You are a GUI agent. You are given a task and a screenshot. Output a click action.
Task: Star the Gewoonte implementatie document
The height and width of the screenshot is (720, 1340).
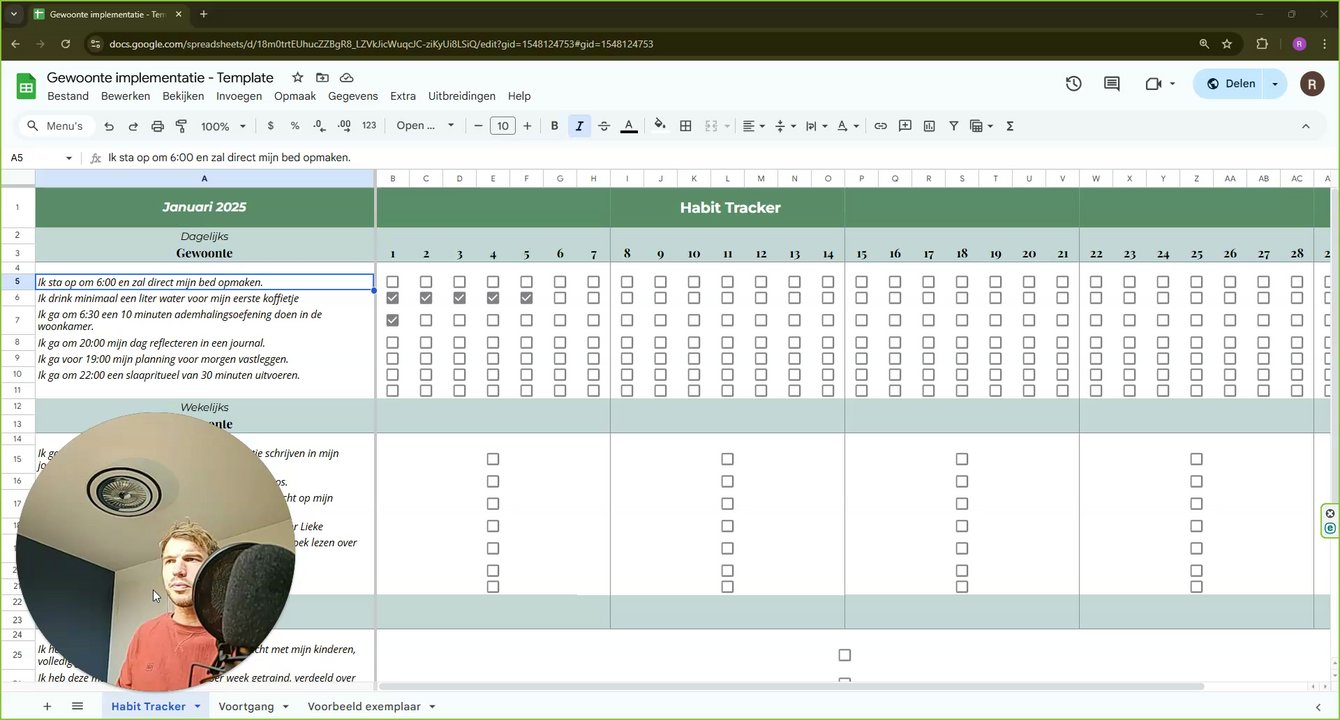coord(298,77)
